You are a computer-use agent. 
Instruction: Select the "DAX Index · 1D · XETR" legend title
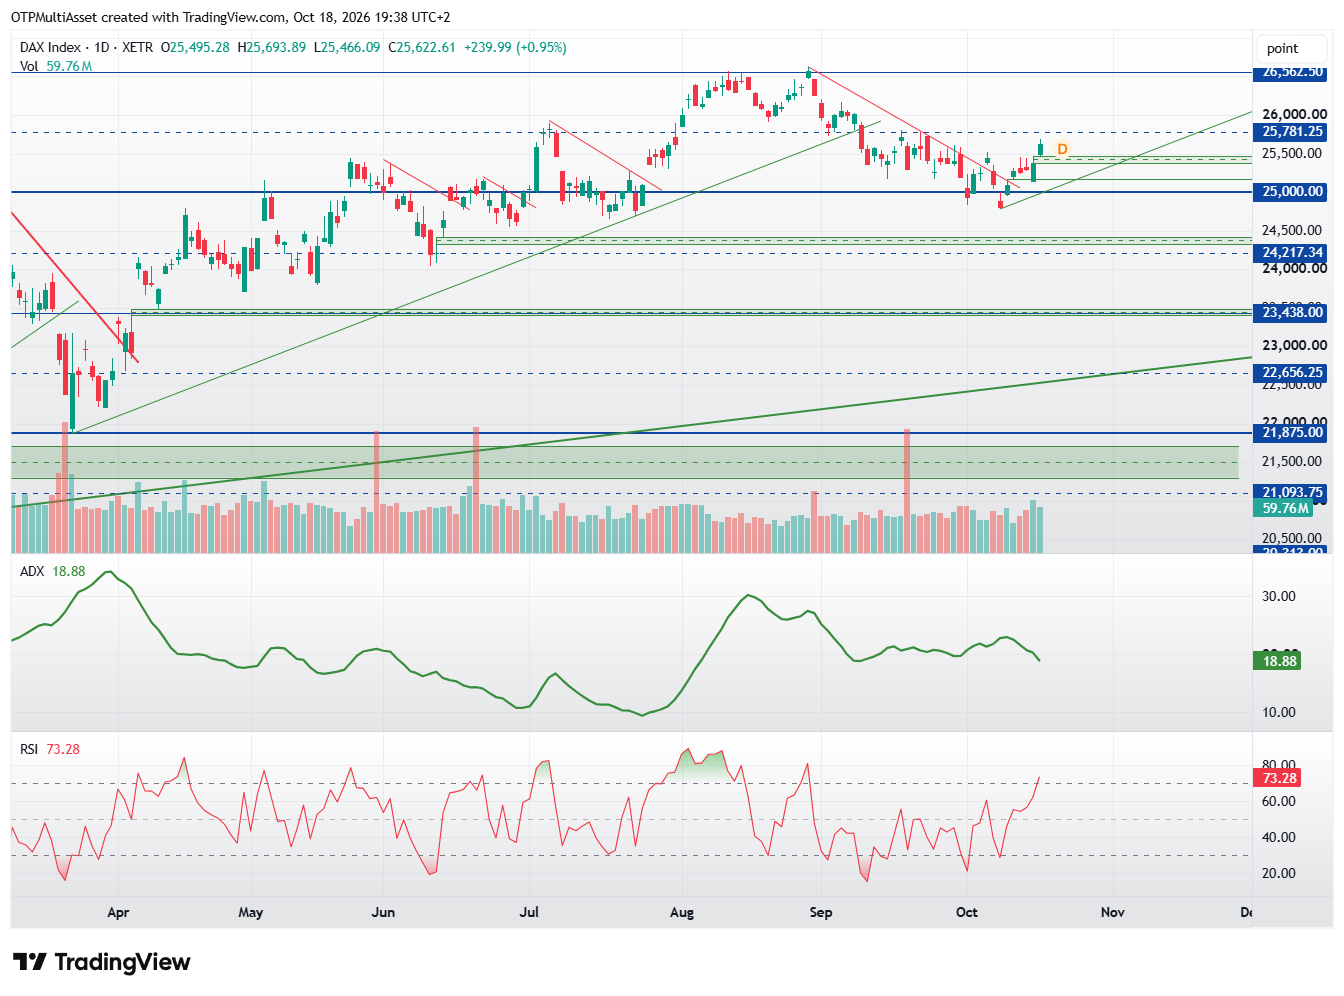pos(87,47)
